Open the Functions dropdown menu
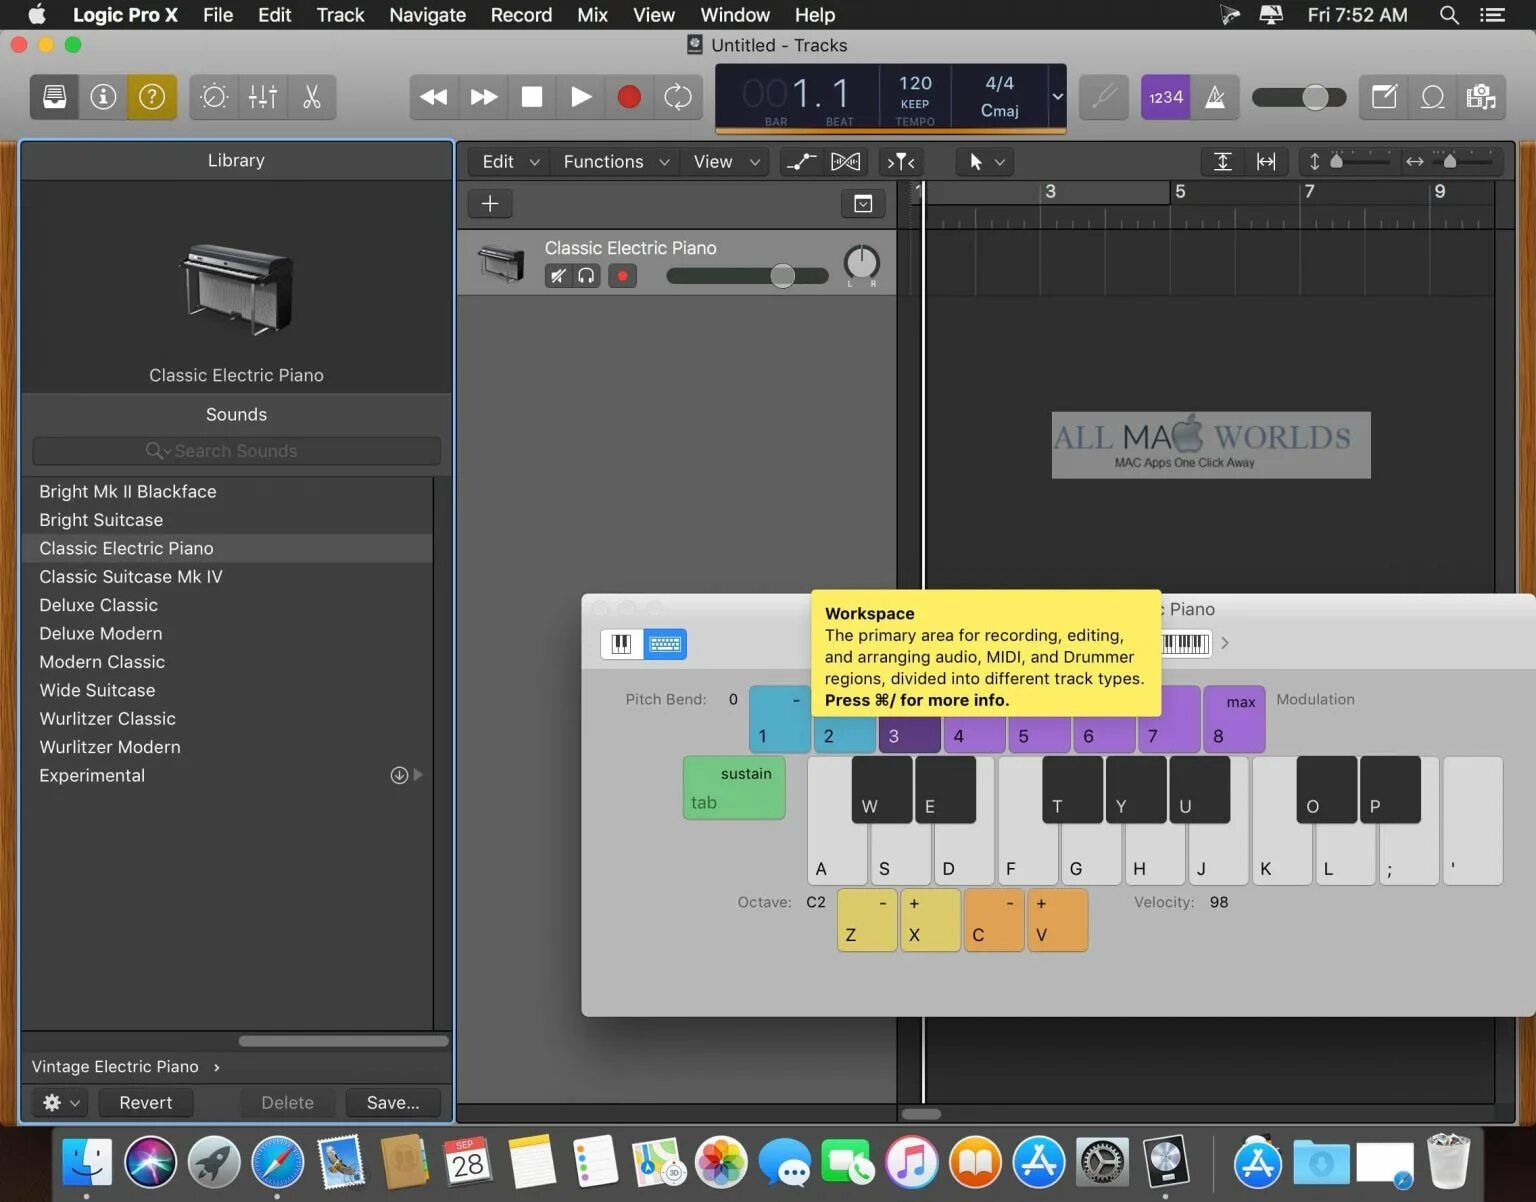The image size is (1536, 1202). click(615, 162)
